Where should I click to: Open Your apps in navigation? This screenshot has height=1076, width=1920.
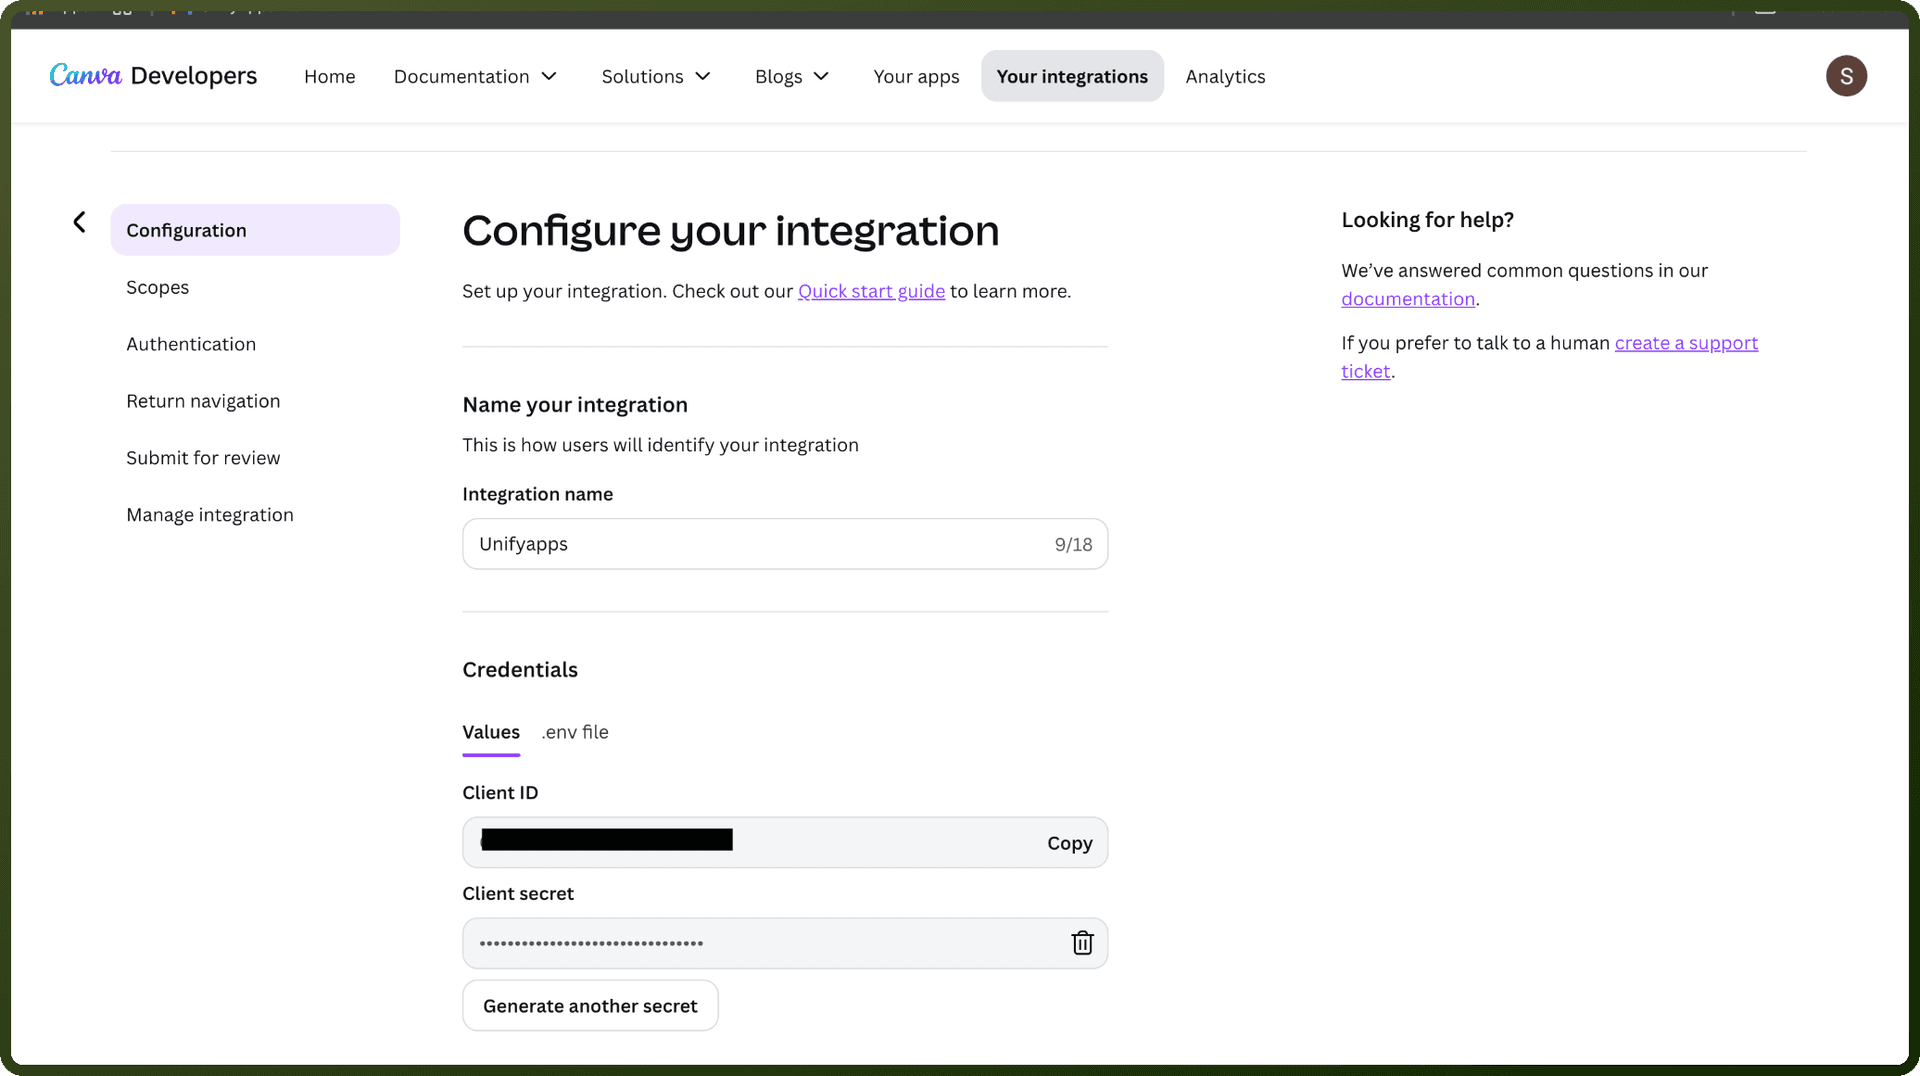click(x=916, y=77)
